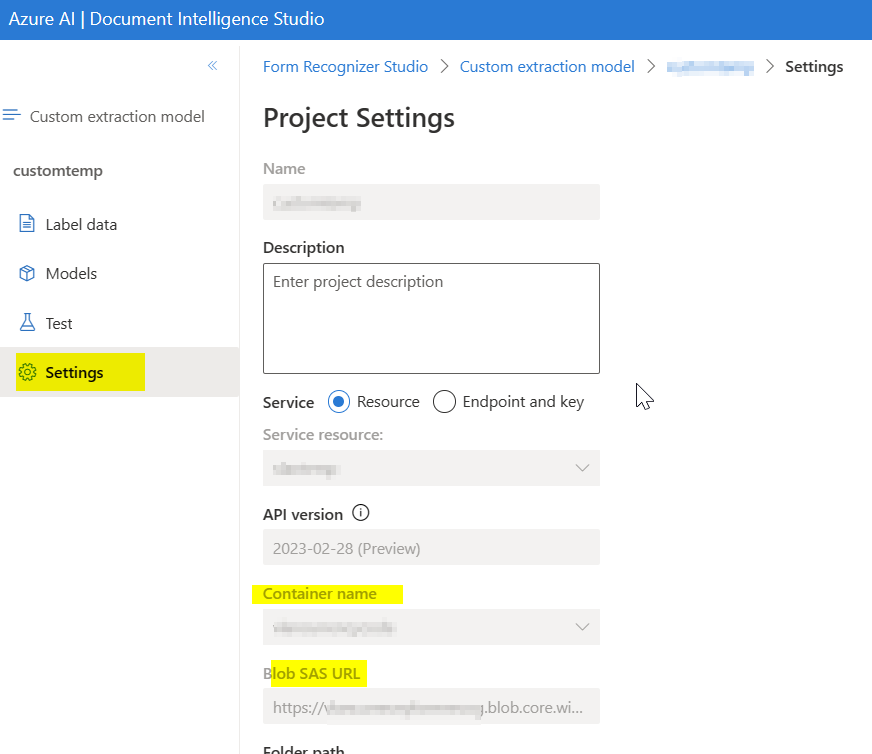Click the disabled Name field

[x=430, y=202]
